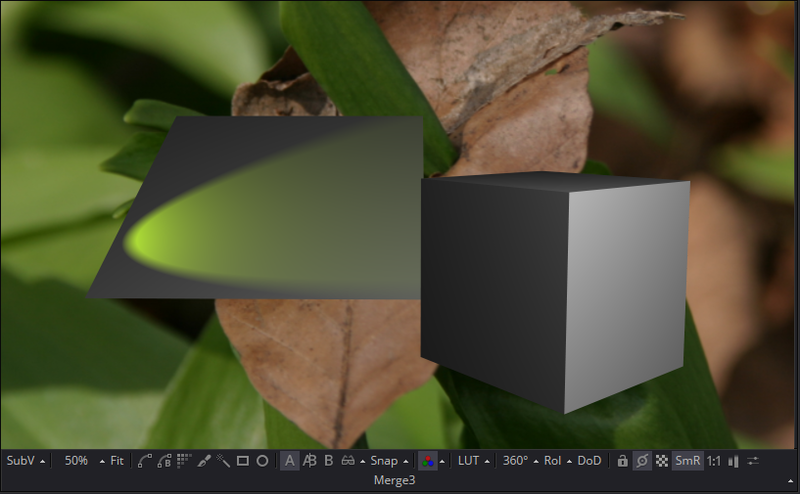Expand the arrow right of Merge3
Image resolution: width=800 pixels, height=494 pixels.
pos(790,481)
